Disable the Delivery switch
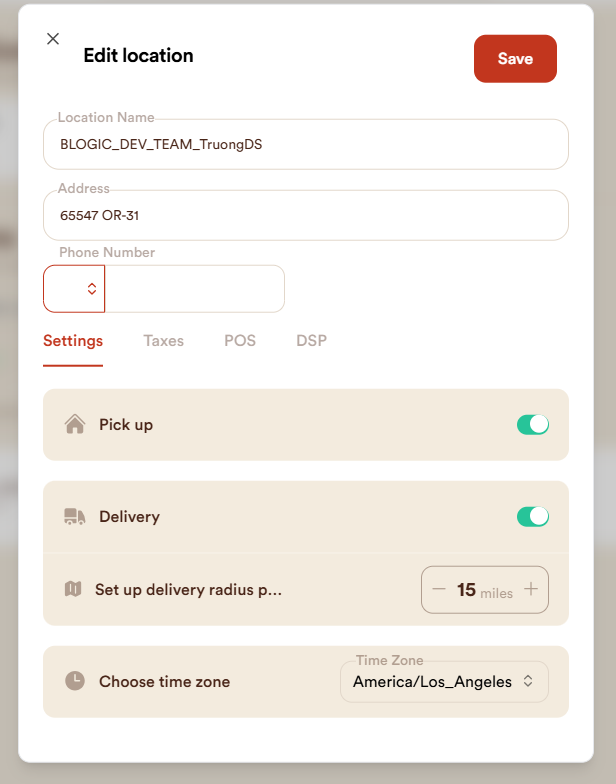The width and height of the screenshot is (616, 784). pos(532,517)
